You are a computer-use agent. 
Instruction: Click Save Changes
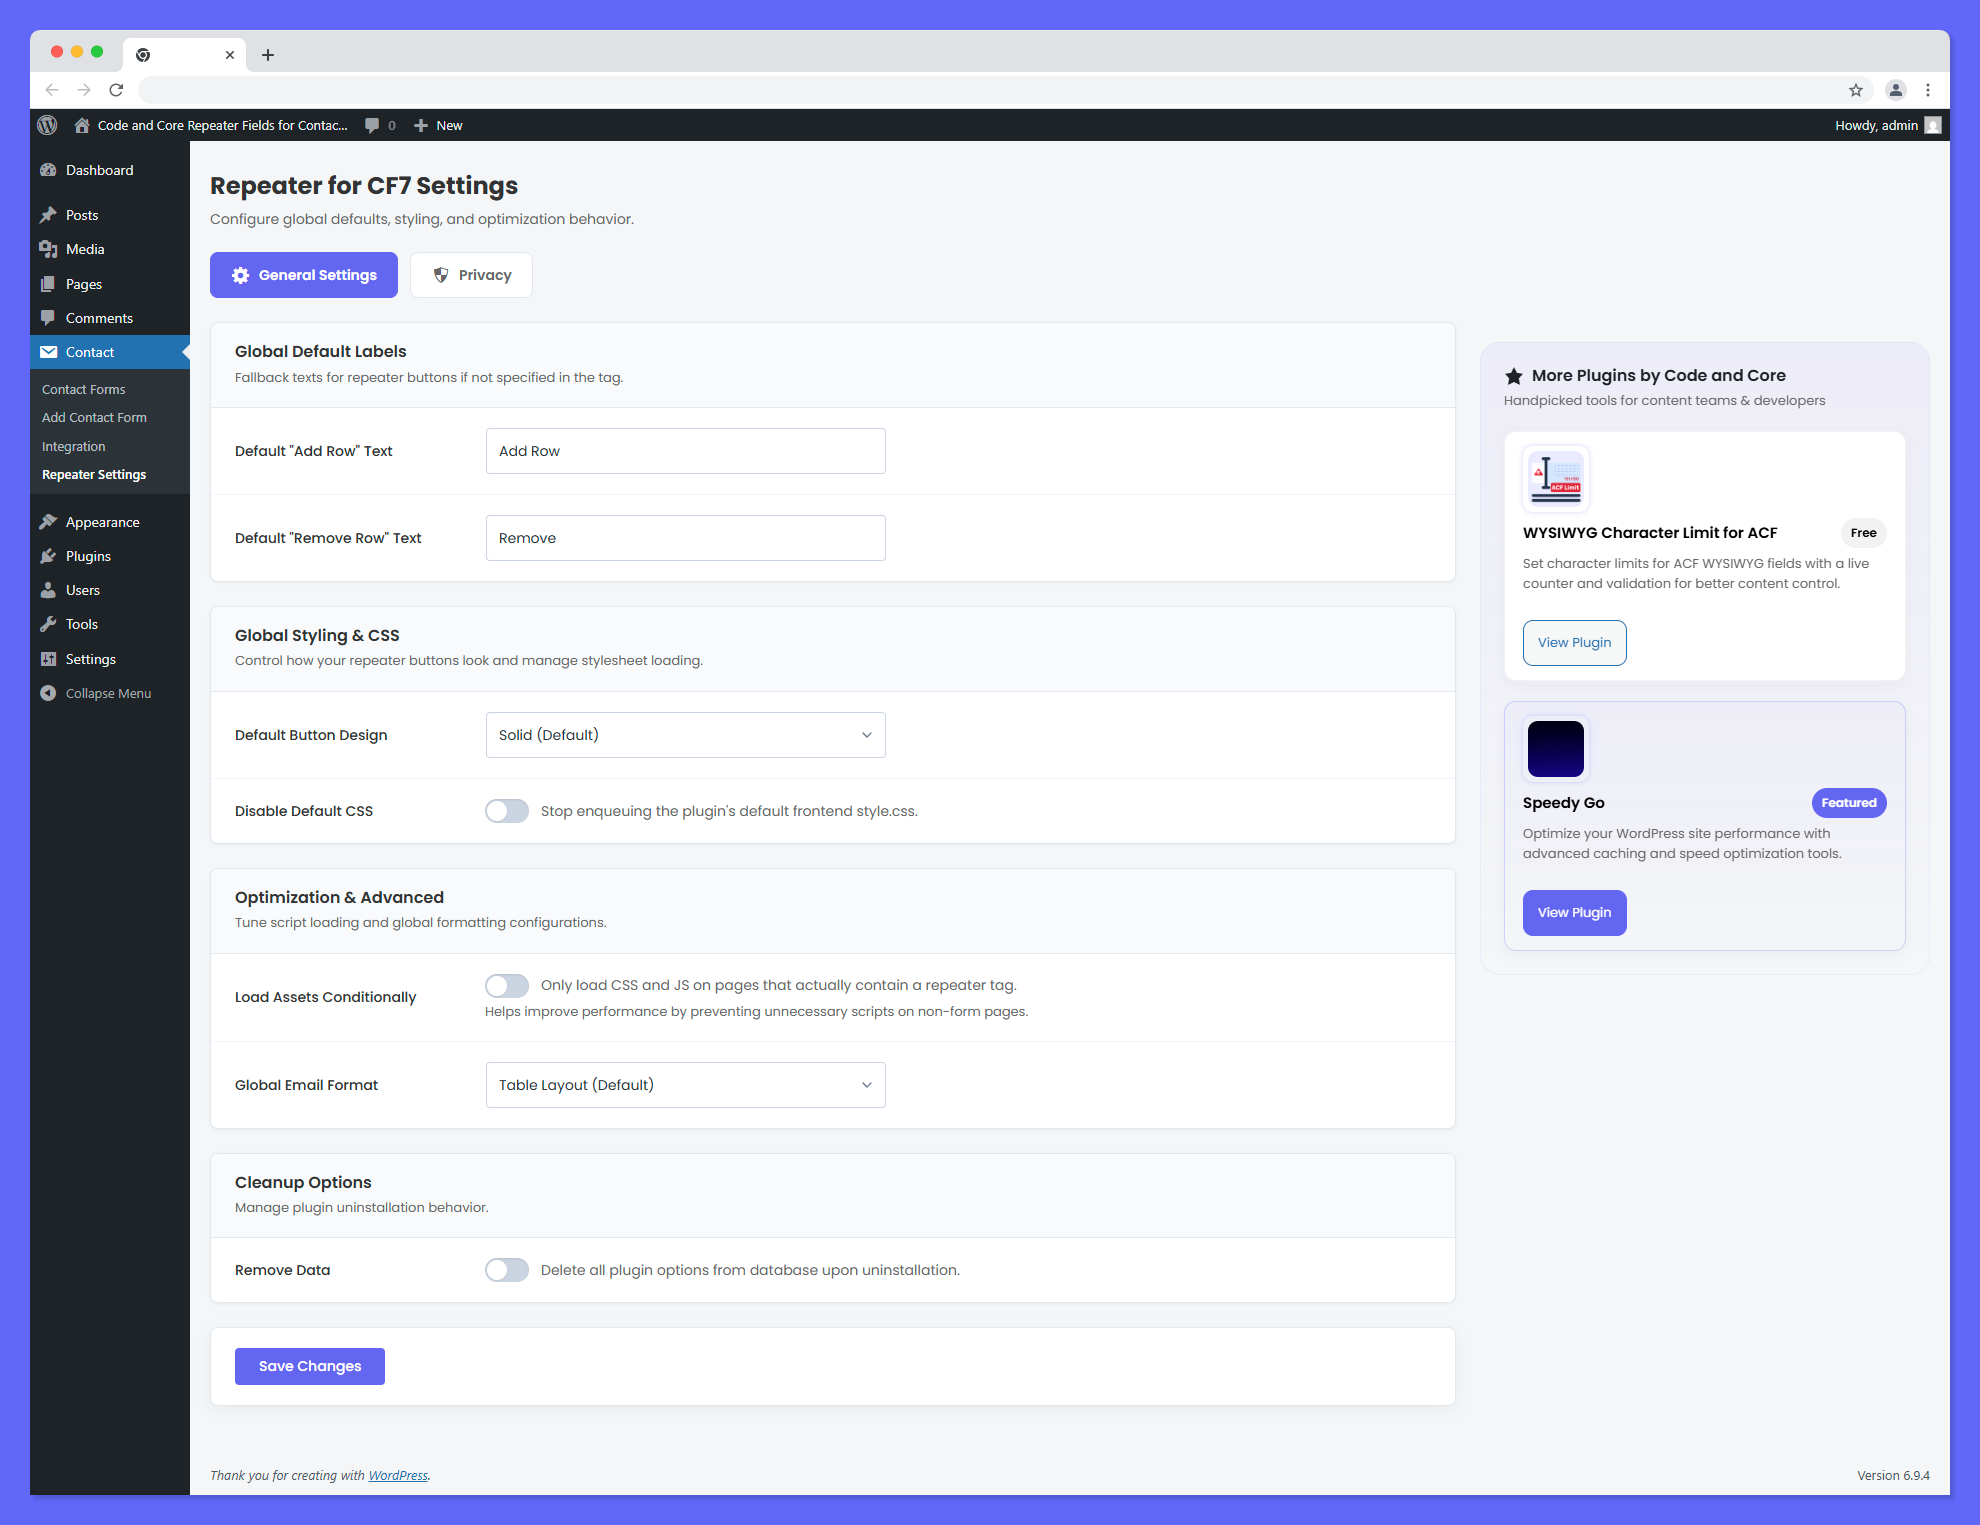309,1365
